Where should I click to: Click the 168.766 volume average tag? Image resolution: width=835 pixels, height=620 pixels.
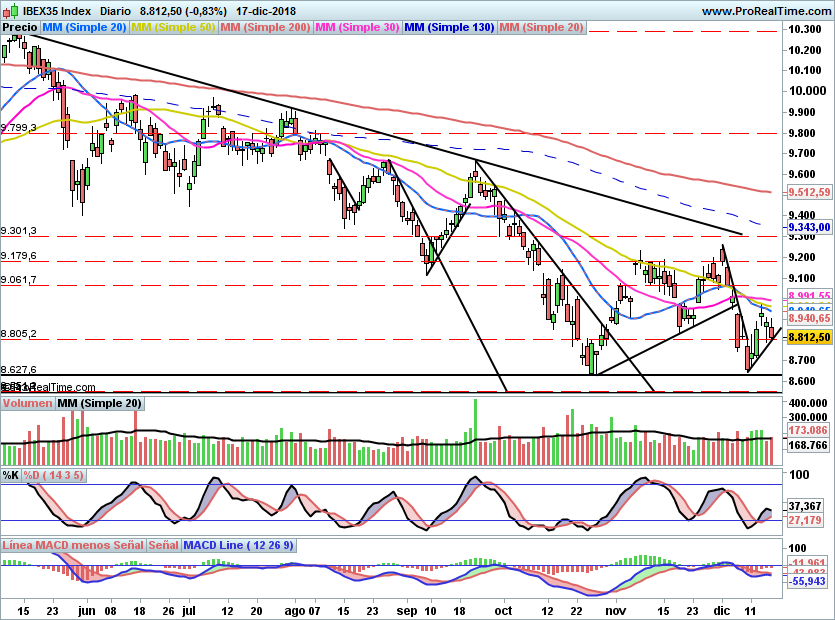tap(808, 445)
